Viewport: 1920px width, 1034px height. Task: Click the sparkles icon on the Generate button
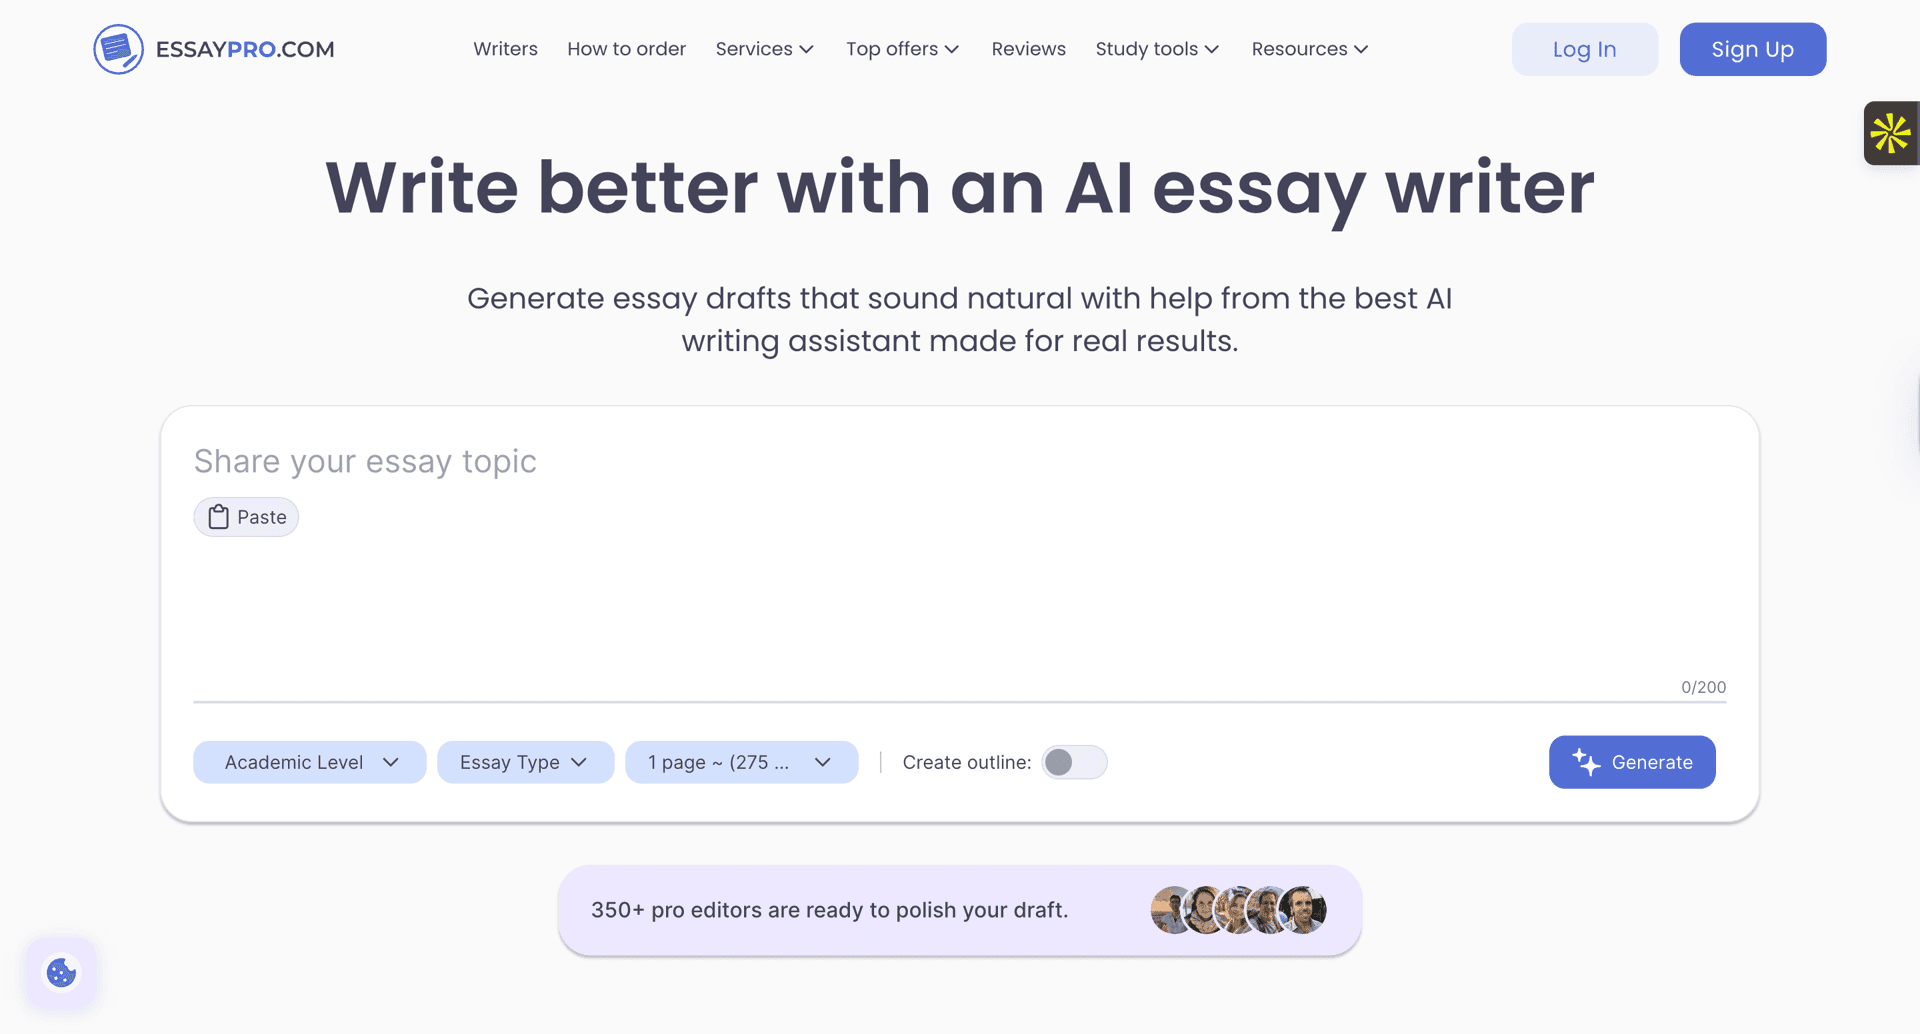click(1587, 762)
